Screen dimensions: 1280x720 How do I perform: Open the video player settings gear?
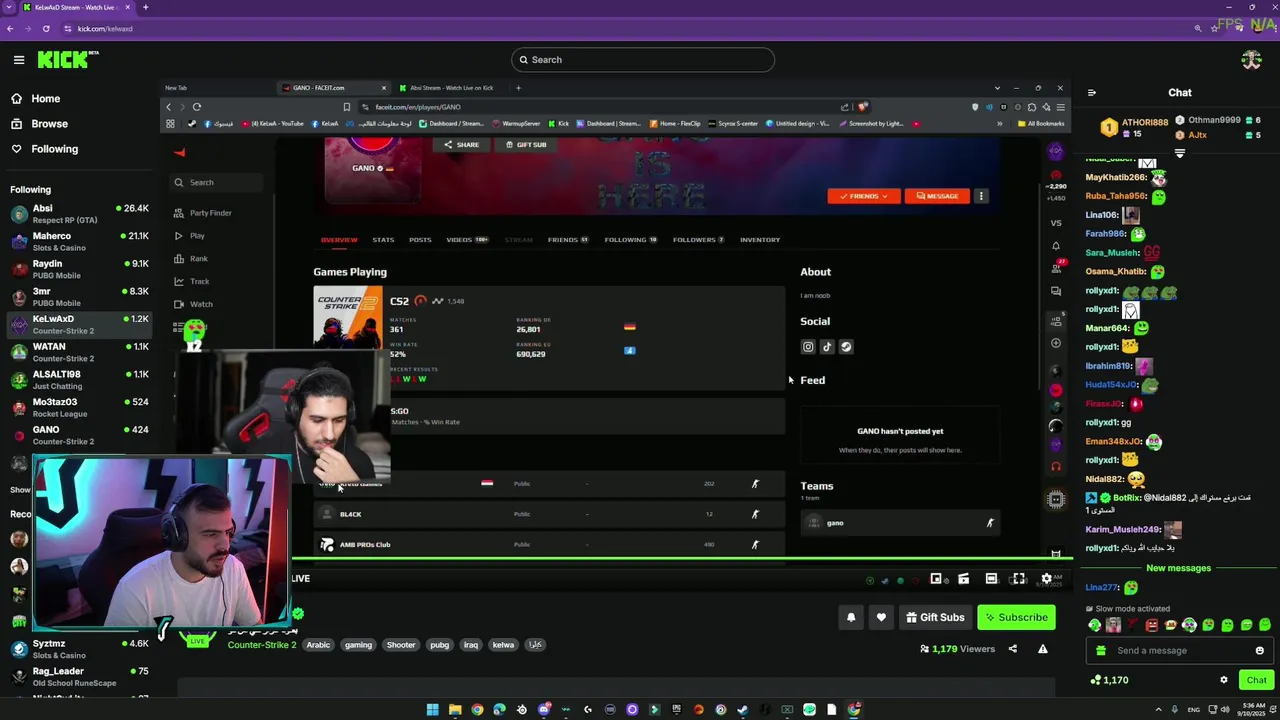coord(1046,579)
